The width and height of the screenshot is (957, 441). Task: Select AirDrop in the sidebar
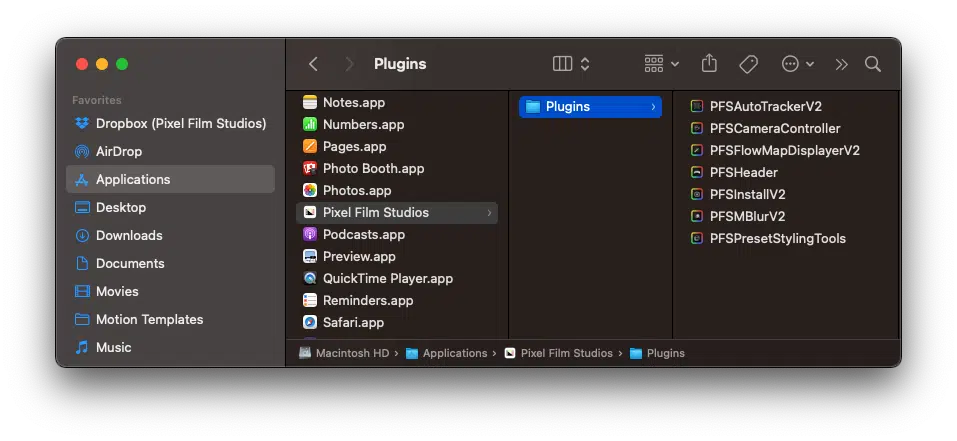click(170, 151)
